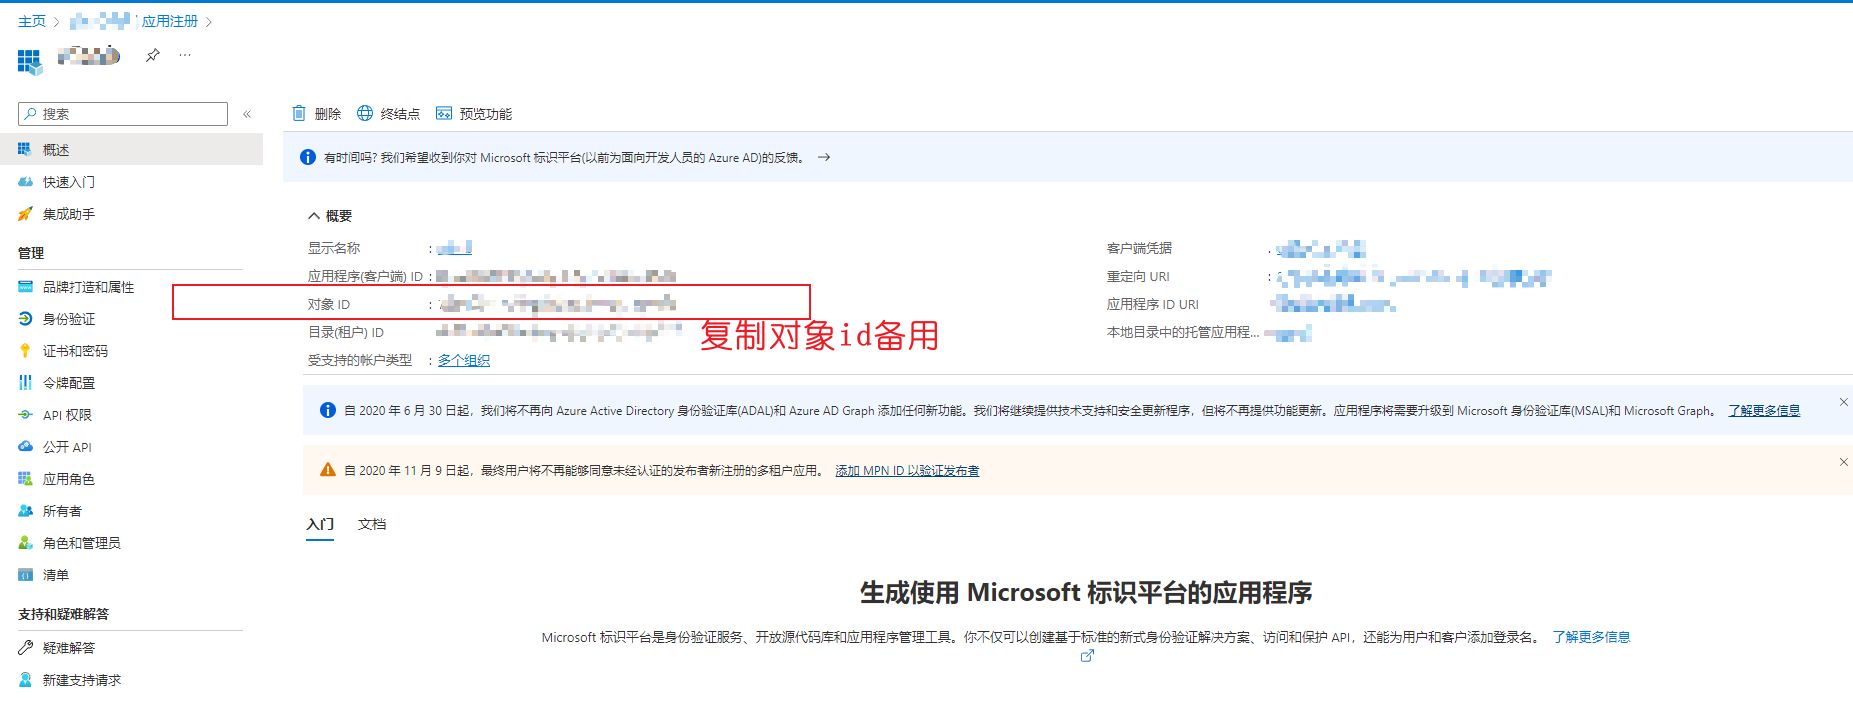The height and width of the screenshot is (715, 1853).
Task: Pin this app registration page
Action: (x=152, y=56)
